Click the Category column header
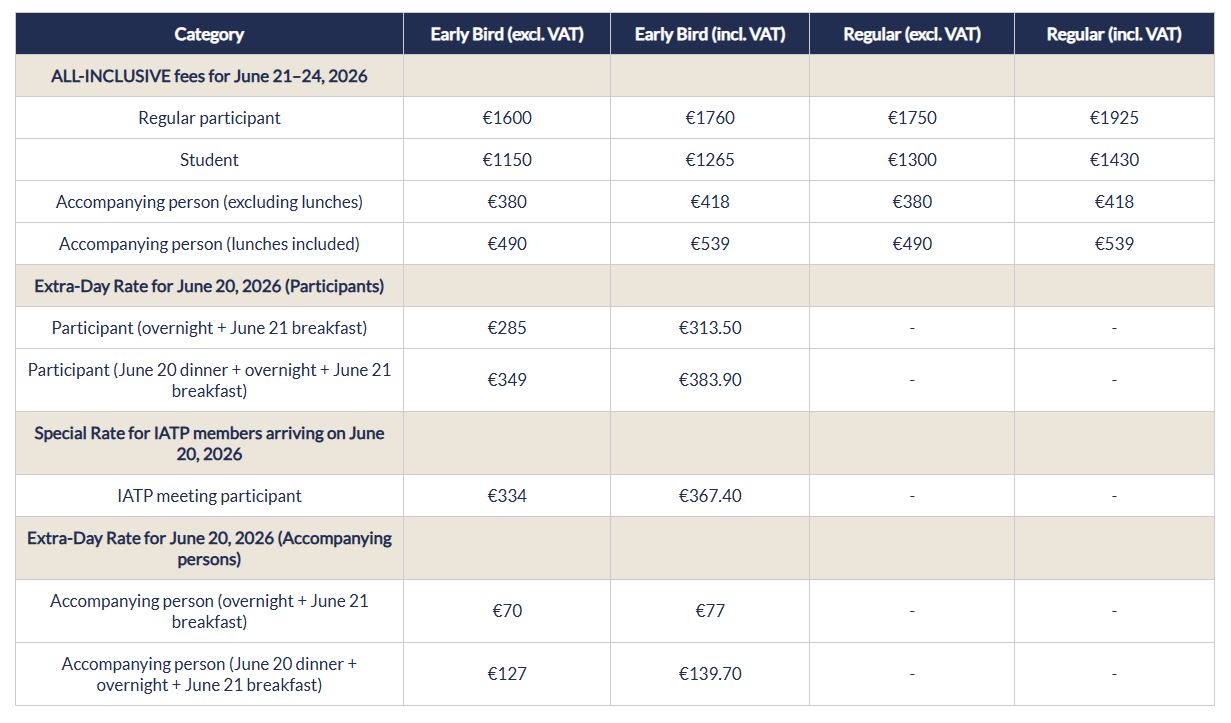Screen dimensions: 1231x723 pos(209,34)
